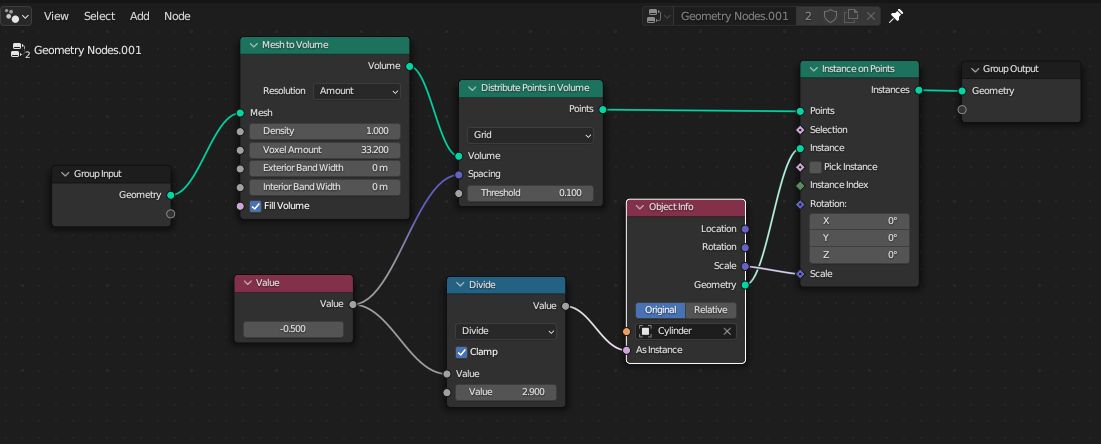Viewport: 1101px width, 444px height.
Task: Click Spacing input socket
Action: coord(459,174)
